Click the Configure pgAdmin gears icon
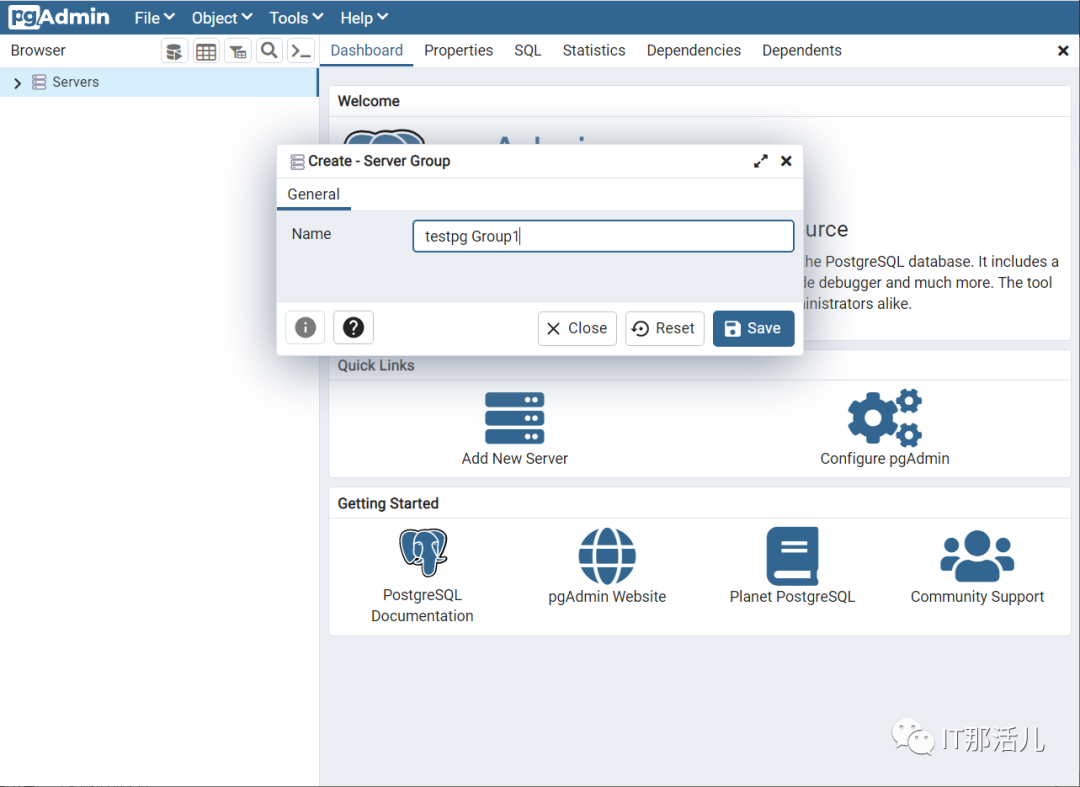Viewport: 1080px width, 787px height. tap(885, 418)
